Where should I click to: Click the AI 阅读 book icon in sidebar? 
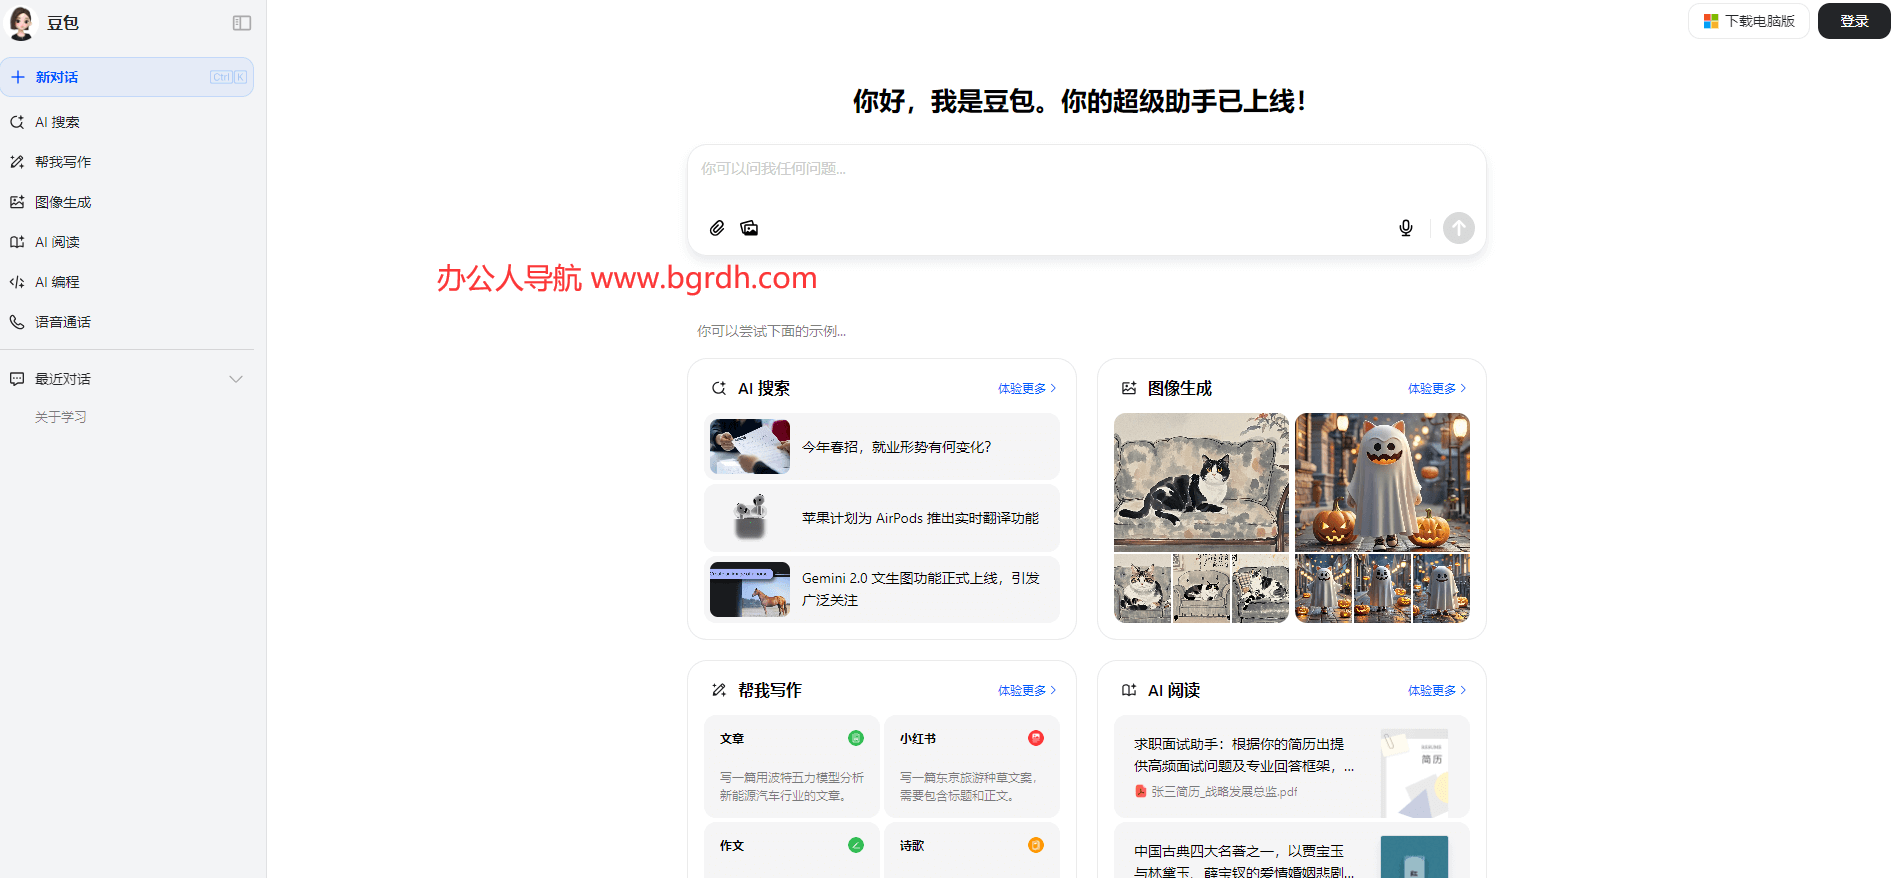tap(17, 242)
